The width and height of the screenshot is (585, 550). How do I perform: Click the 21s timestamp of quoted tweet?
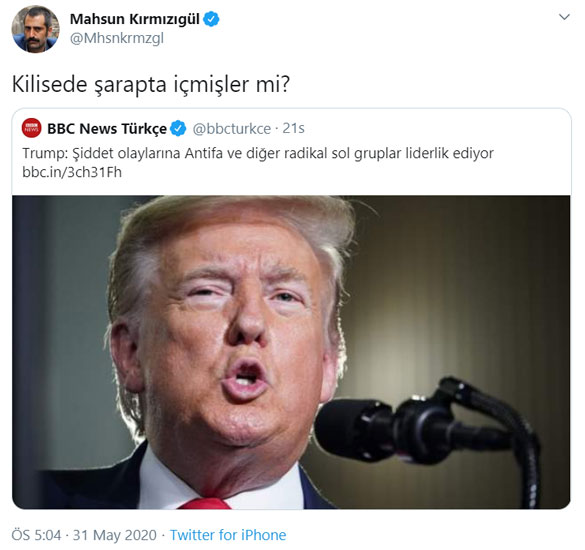(293, 128)
